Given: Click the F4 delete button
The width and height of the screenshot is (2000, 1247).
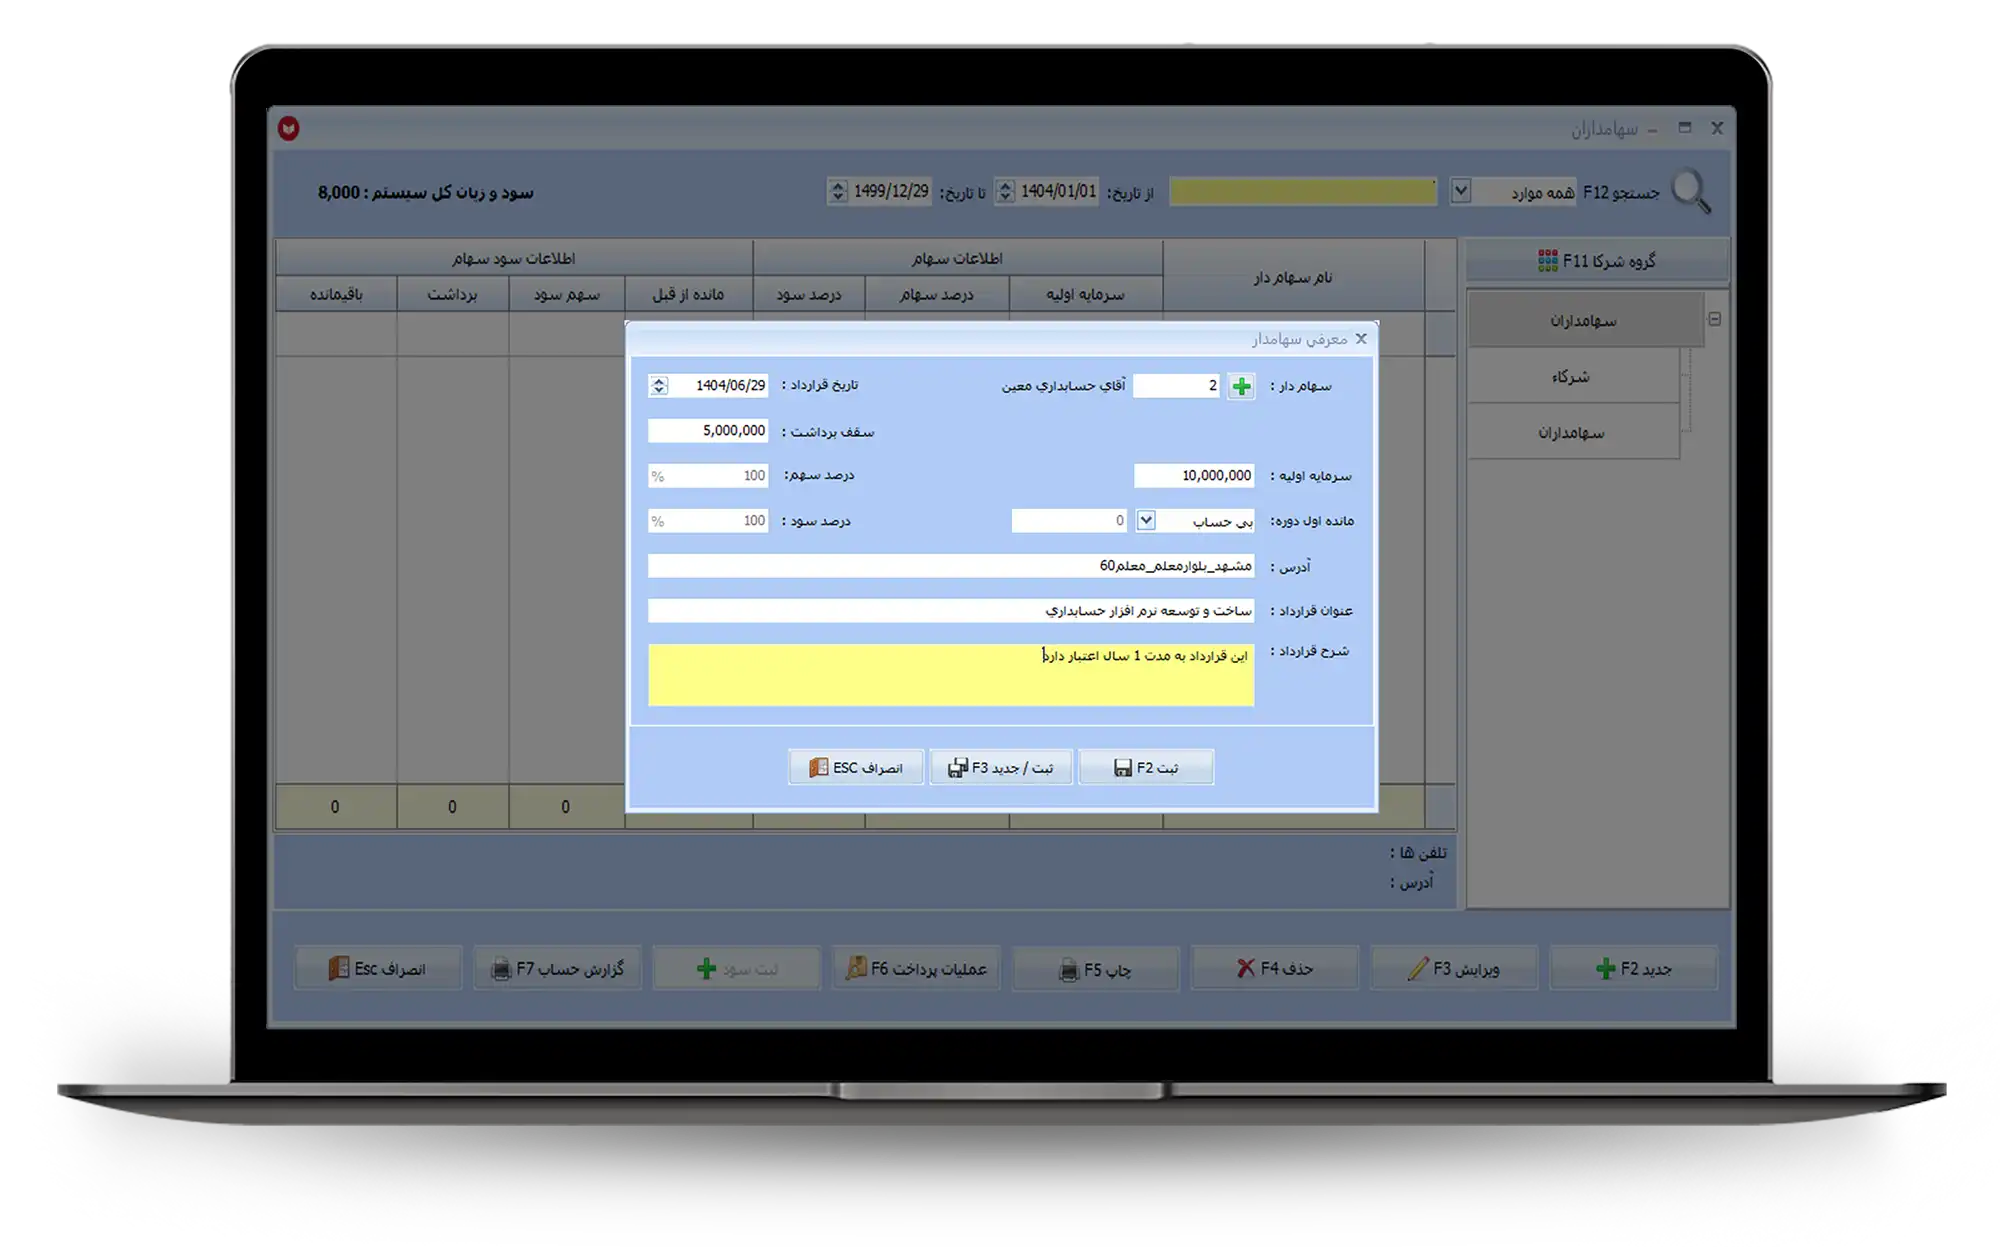Looking at the screenshot, I should [x=1275, y=968].
